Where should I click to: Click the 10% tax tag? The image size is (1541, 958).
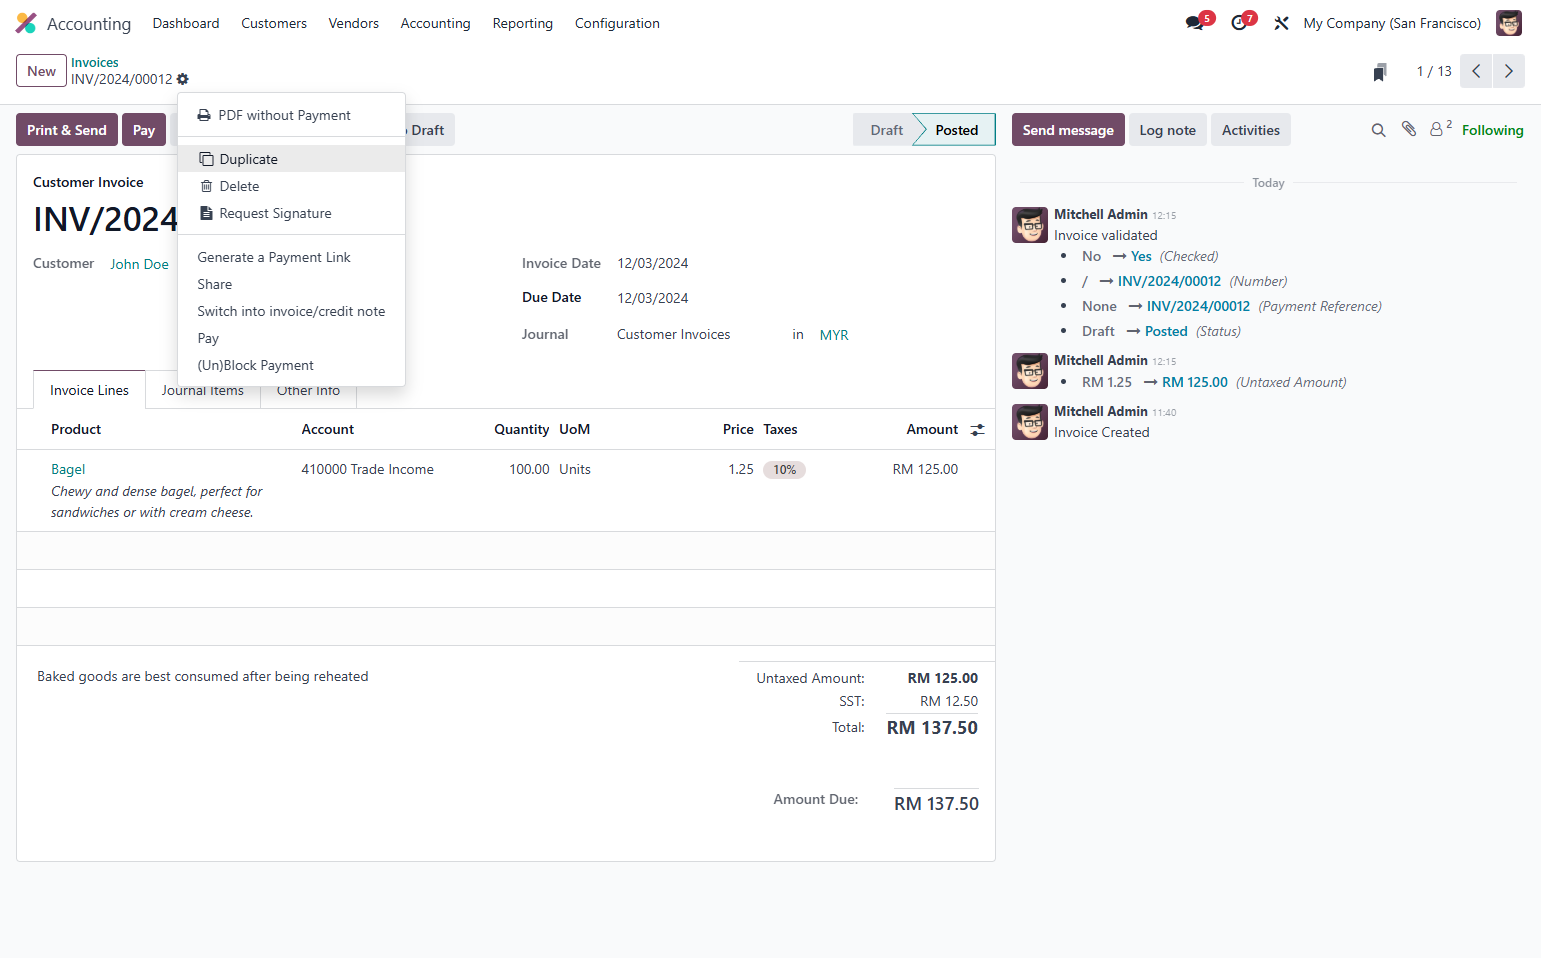784,470
